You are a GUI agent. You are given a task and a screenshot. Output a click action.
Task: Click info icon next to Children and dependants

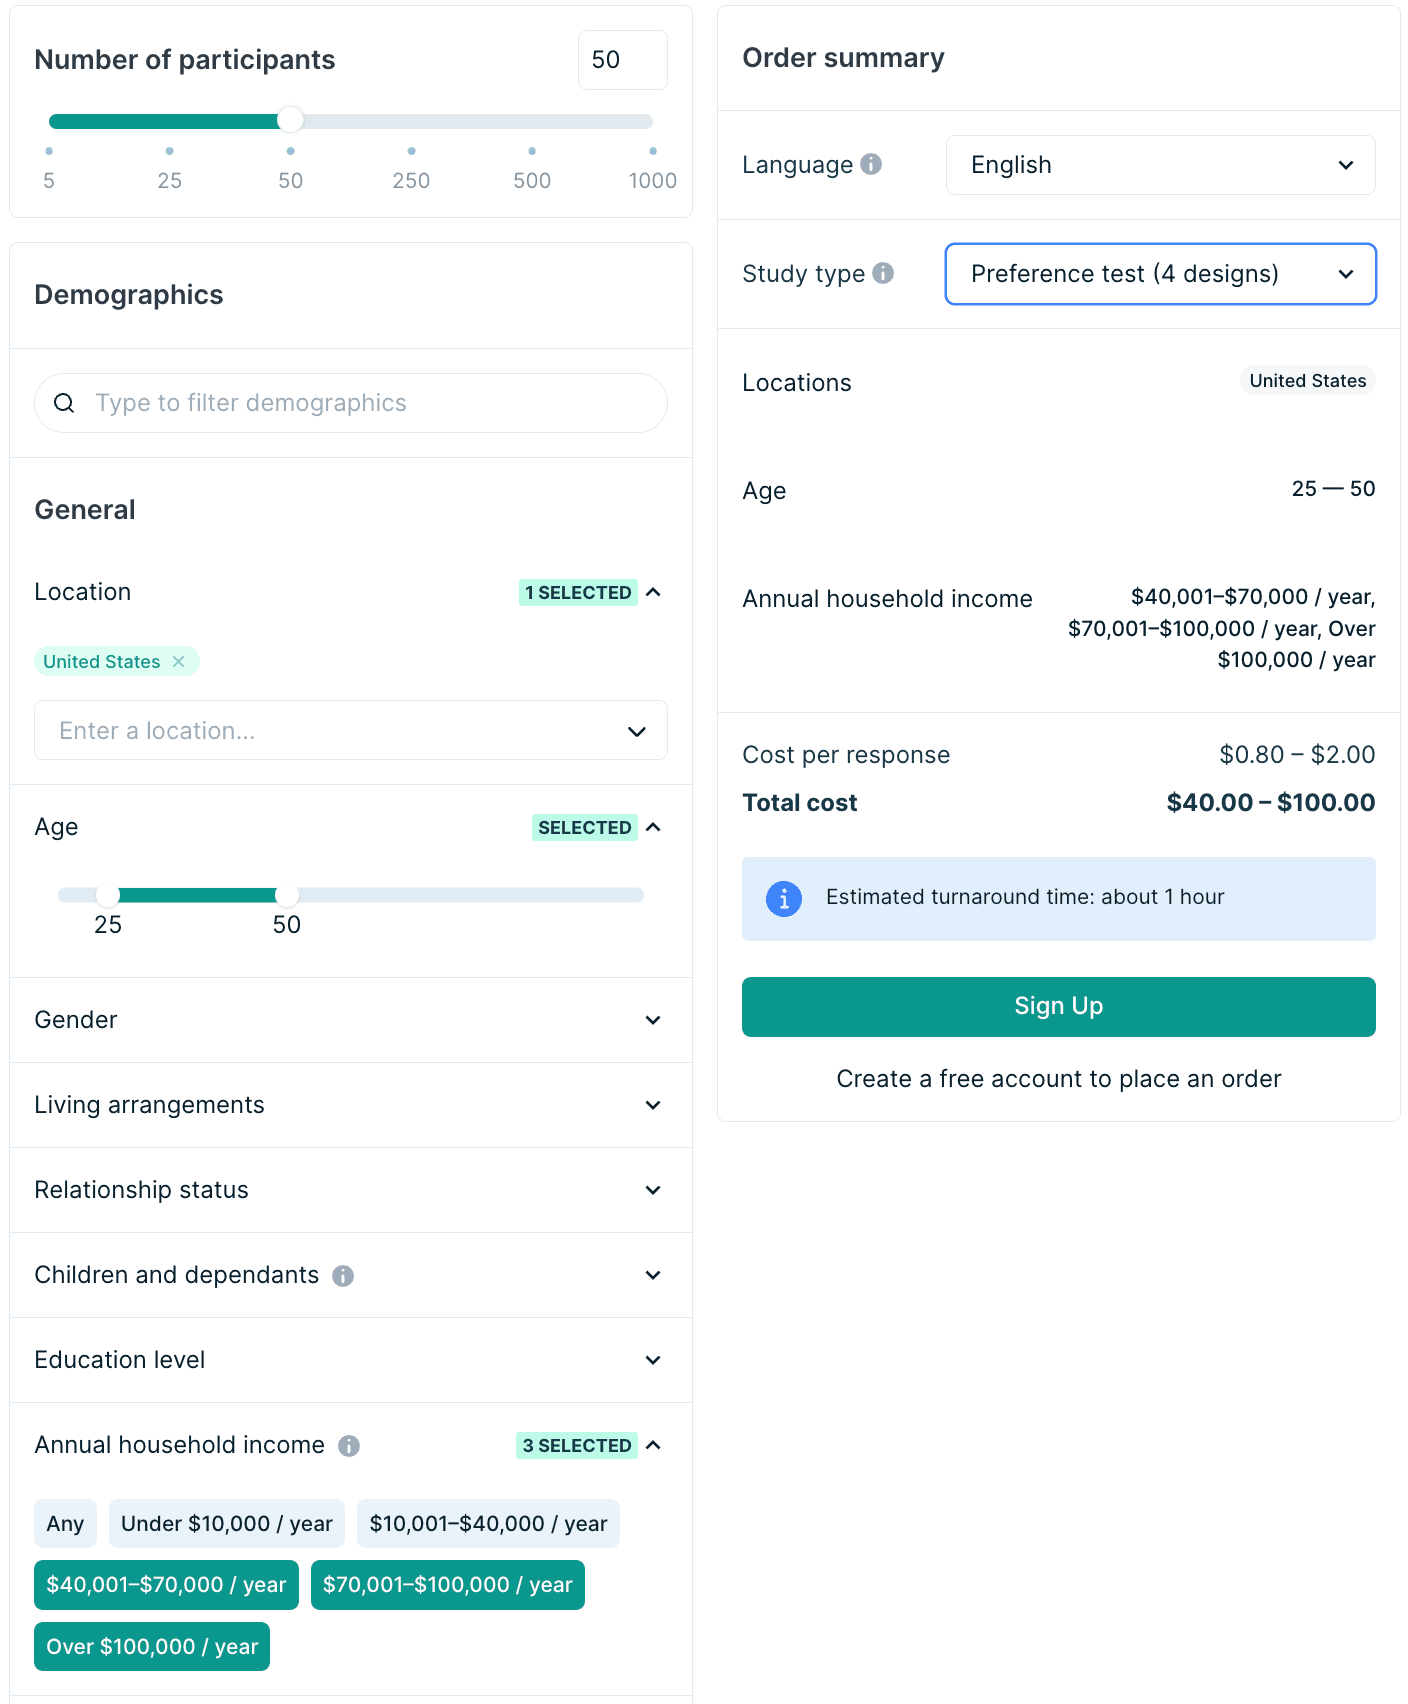coord(343,1276)
